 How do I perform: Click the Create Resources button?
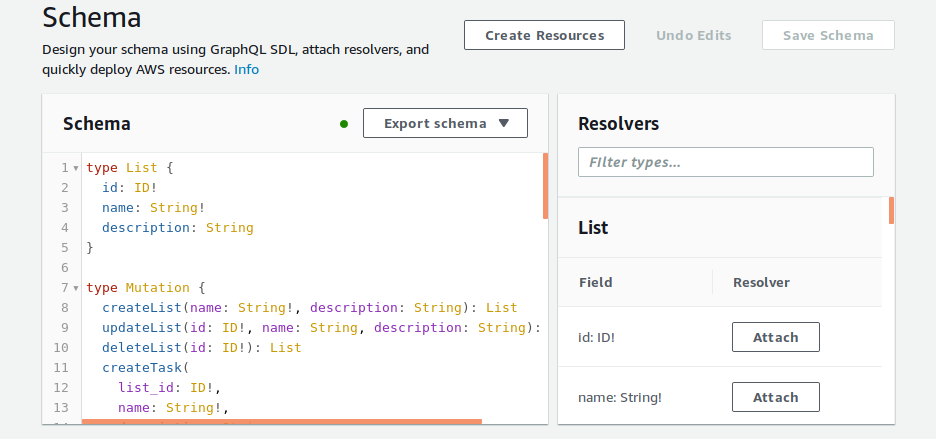[544, 35]
